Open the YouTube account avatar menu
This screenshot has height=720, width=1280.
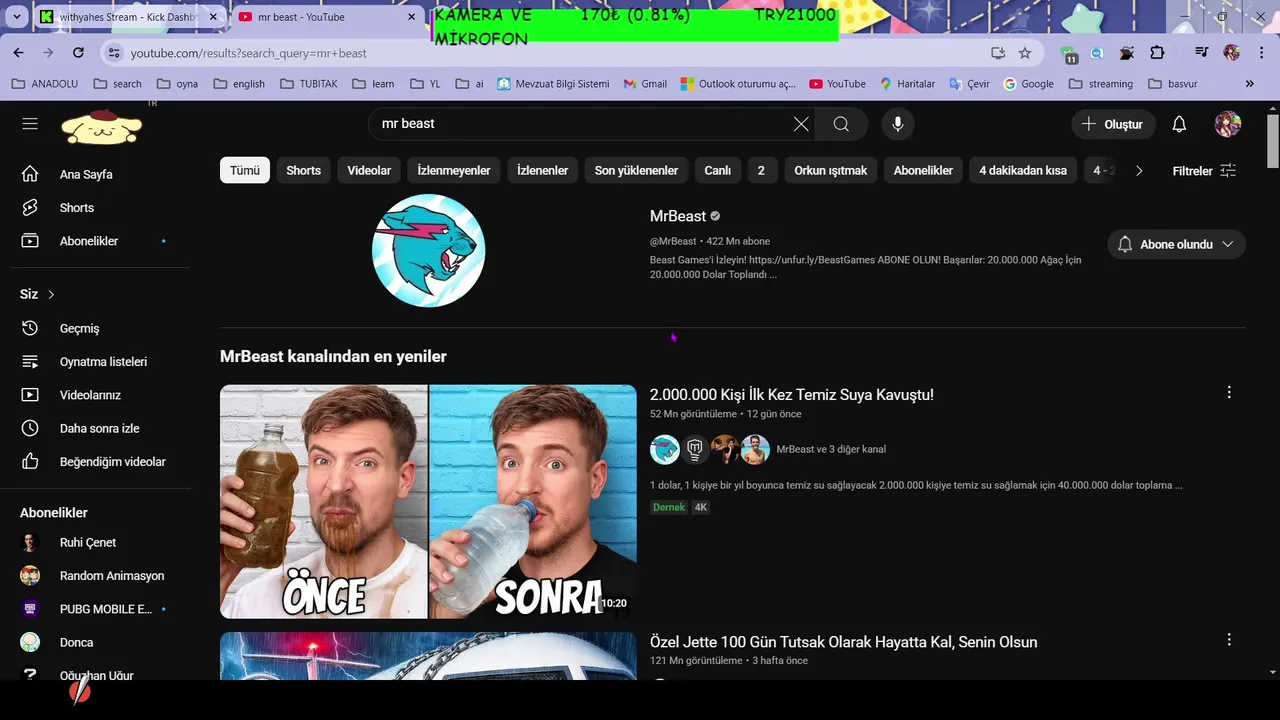click(x=1228, y=124)
